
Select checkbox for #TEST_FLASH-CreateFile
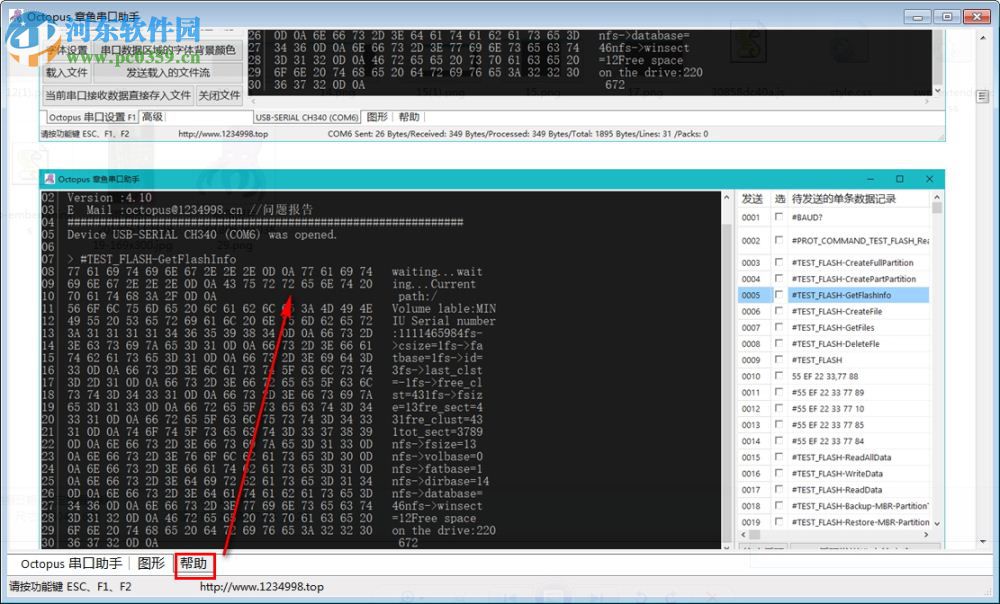779,311
